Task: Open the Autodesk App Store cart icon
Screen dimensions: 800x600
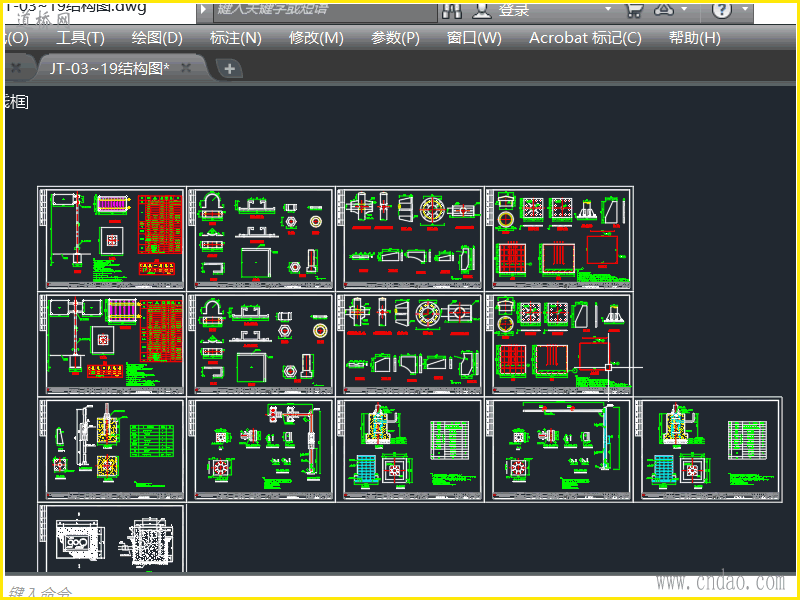Action: point(633,10)
